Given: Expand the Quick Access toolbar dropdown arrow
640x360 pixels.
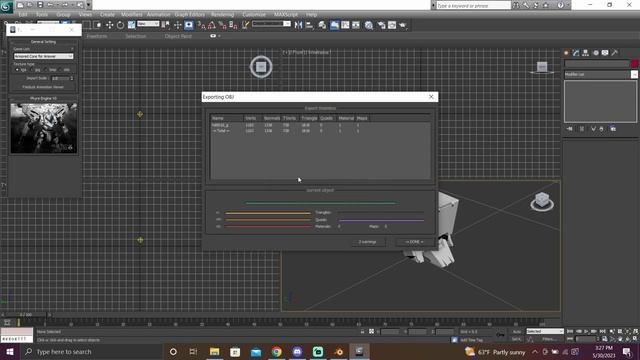Looking at the screenshot, I should pyautogui.click(x=89, y=5).
